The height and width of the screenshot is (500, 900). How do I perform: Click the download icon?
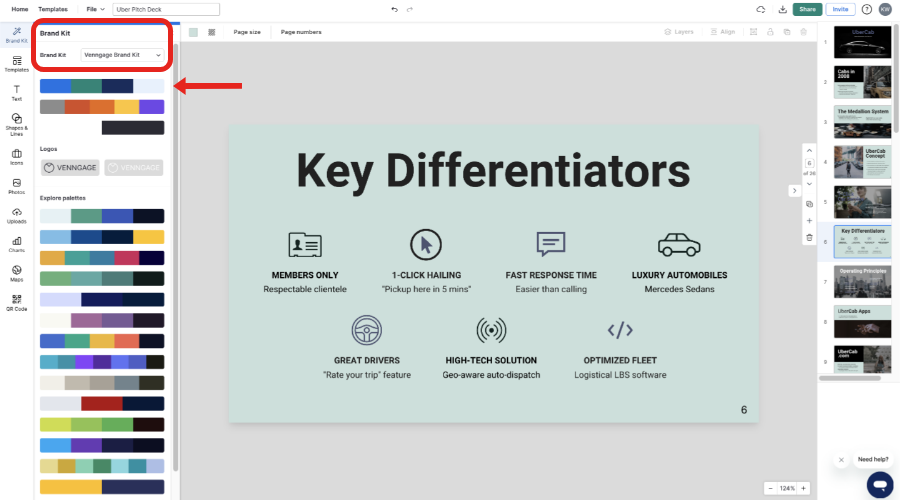(782, 9)
